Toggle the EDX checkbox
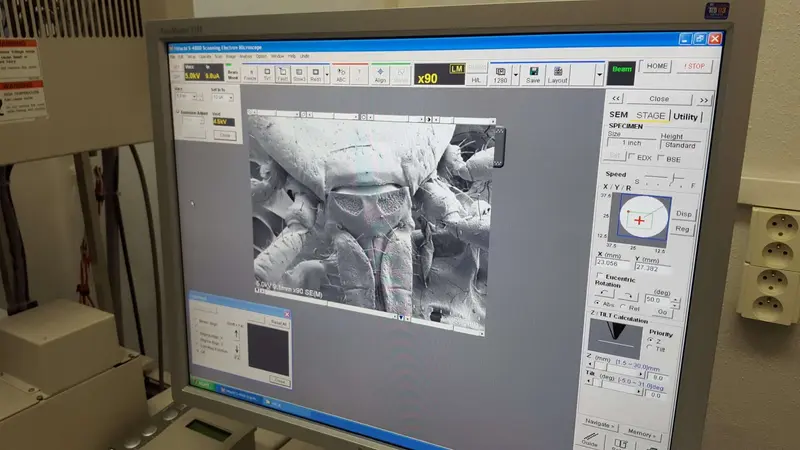Image resolution: width=800 pixels, height=450 pixels. pyautogui.click(x=632, y=157)
